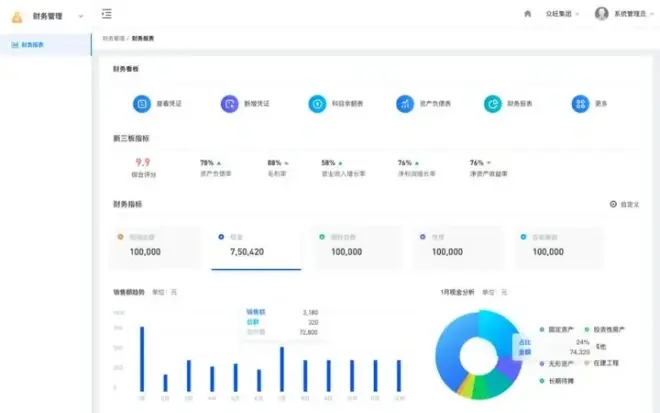Click the system administrator avatar

tap(601, 14)
